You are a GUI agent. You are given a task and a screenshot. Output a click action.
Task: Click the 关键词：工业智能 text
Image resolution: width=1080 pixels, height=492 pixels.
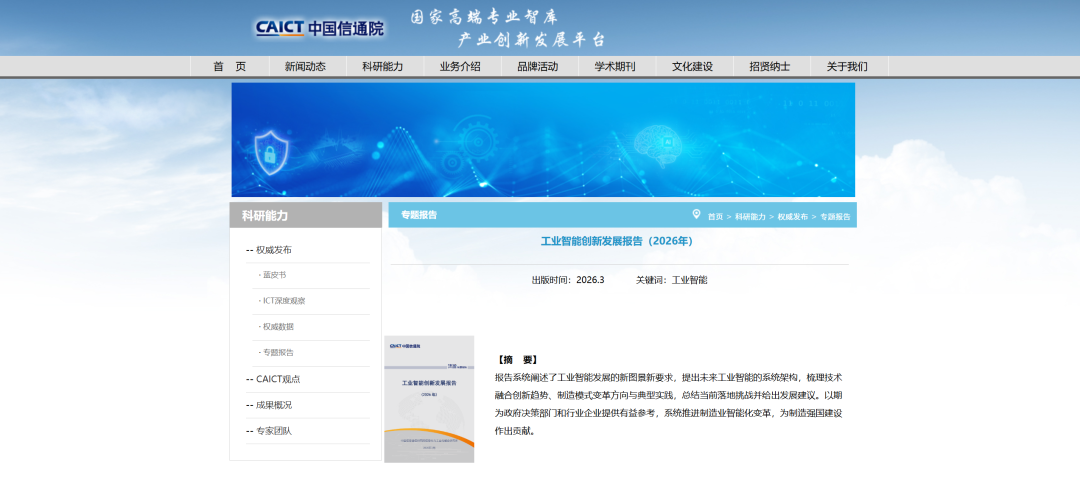(672, 280)
